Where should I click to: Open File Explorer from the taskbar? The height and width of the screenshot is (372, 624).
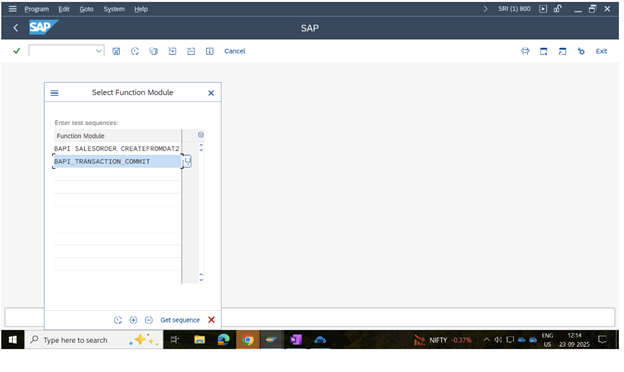199,340
